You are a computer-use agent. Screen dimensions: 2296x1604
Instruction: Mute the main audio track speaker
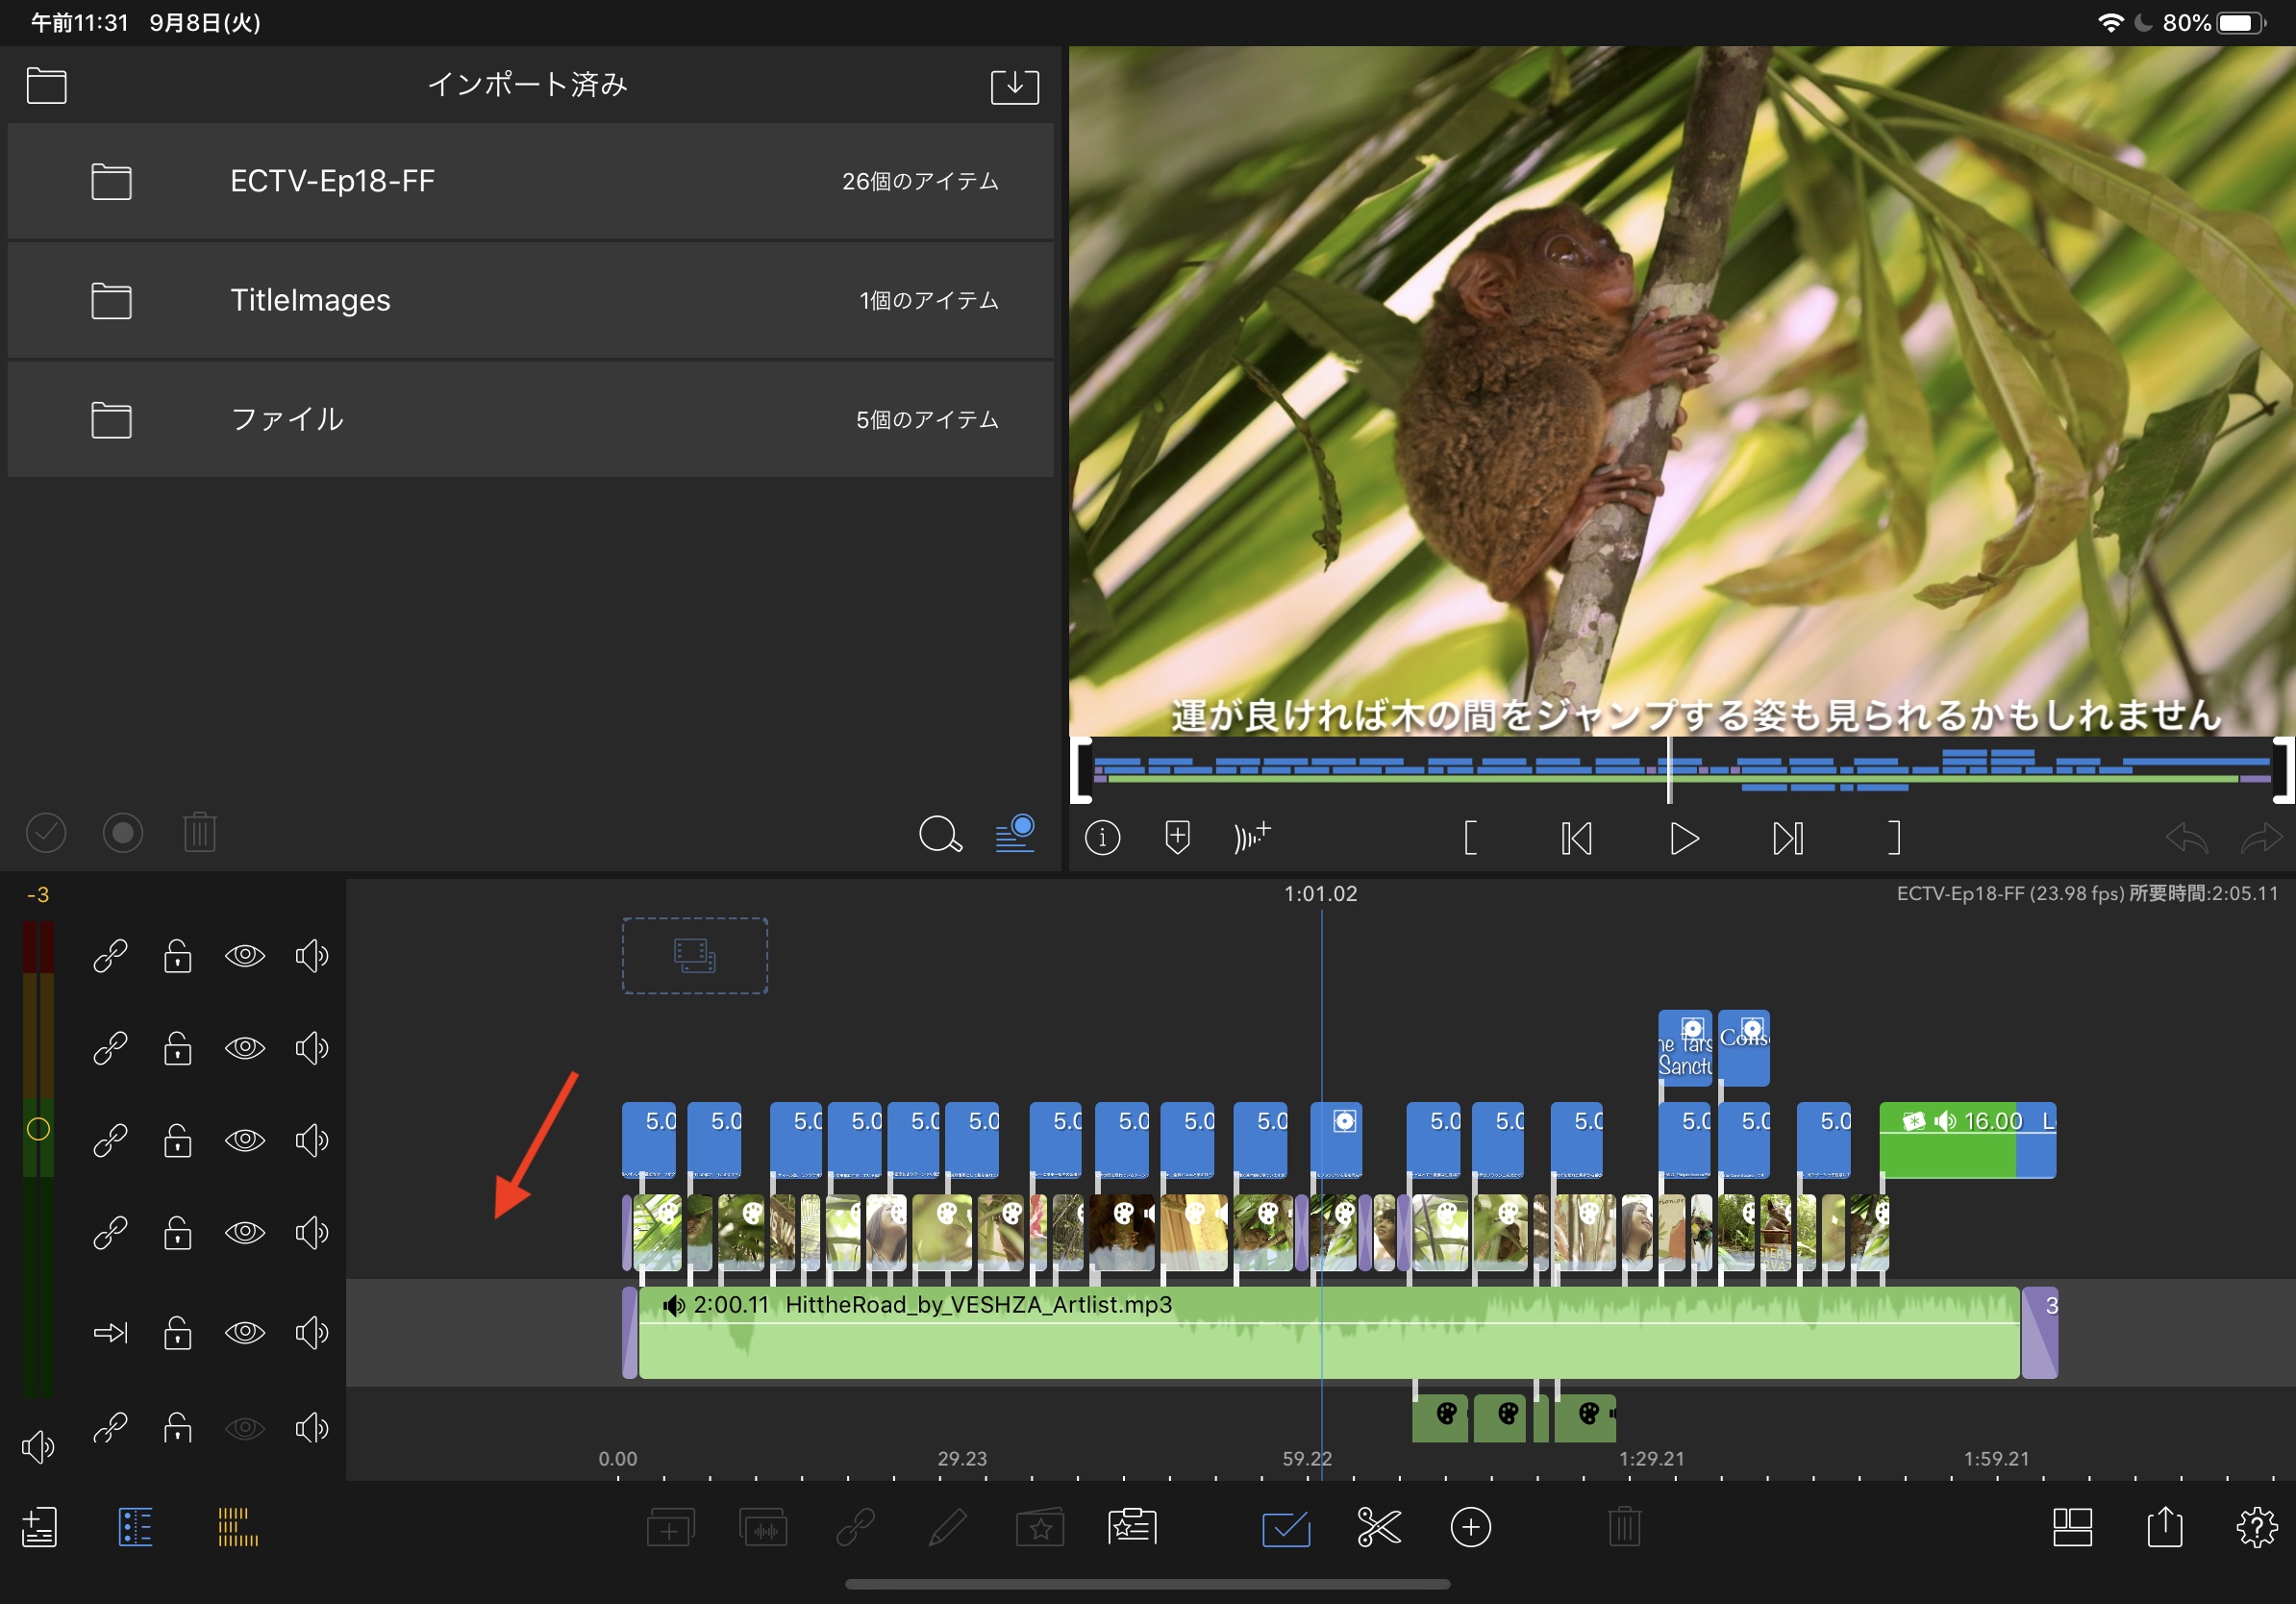click(x=311, y=1332)
